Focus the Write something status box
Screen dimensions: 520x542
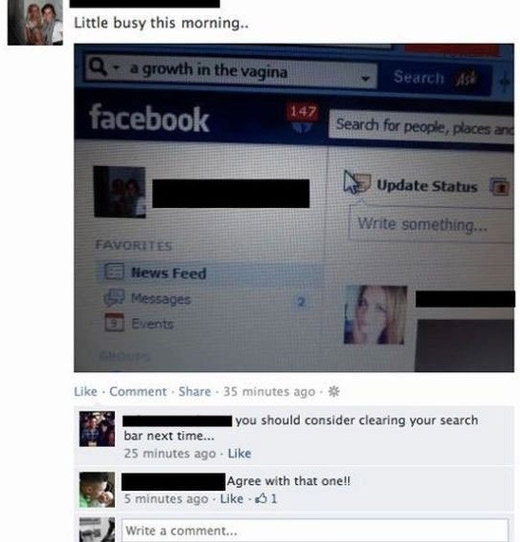[x=431, y=224]
